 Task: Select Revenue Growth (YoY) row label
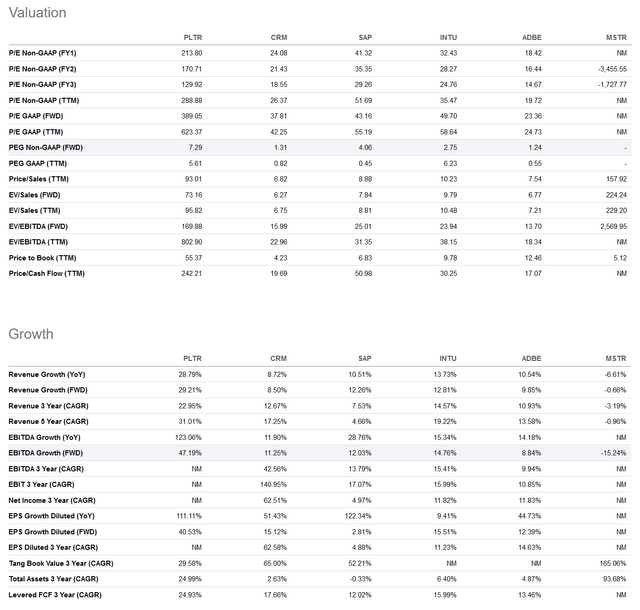47,374
